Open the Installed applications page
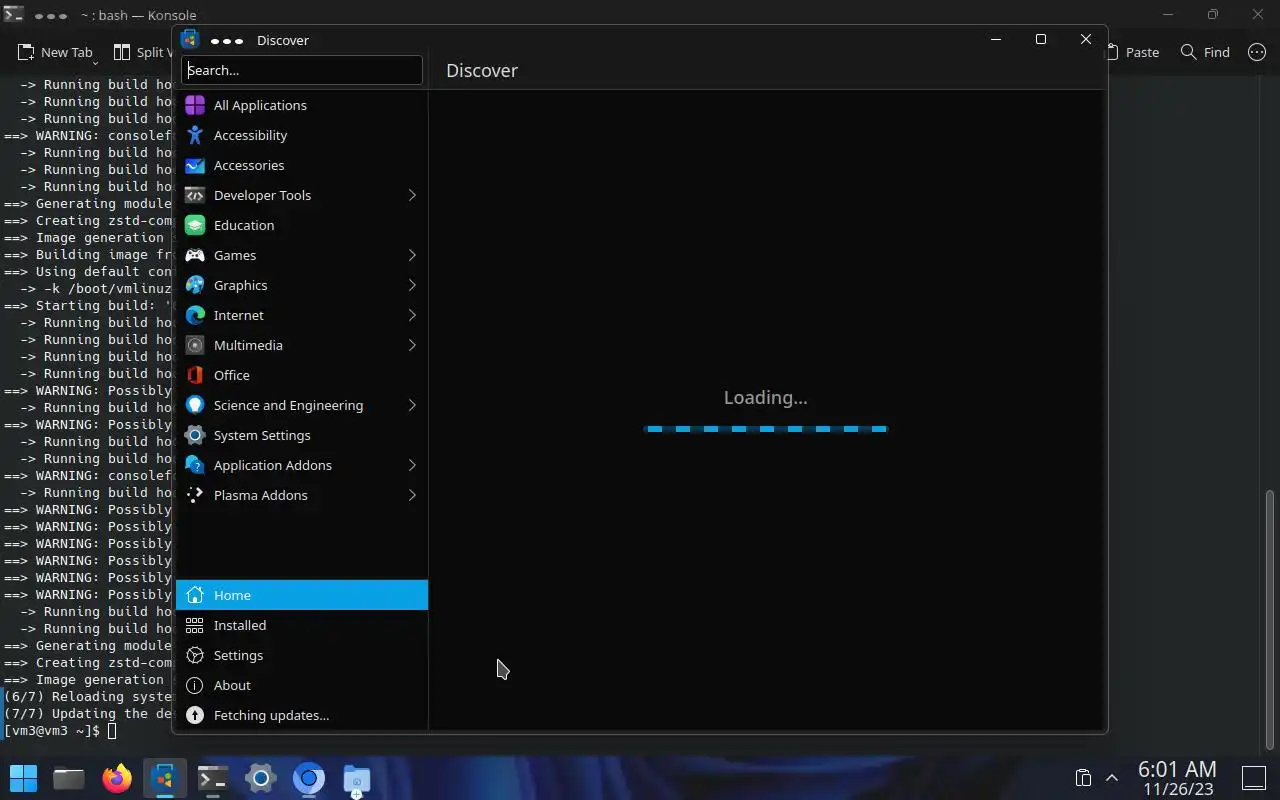1280x800 pixels. click(x=302, y=625)
